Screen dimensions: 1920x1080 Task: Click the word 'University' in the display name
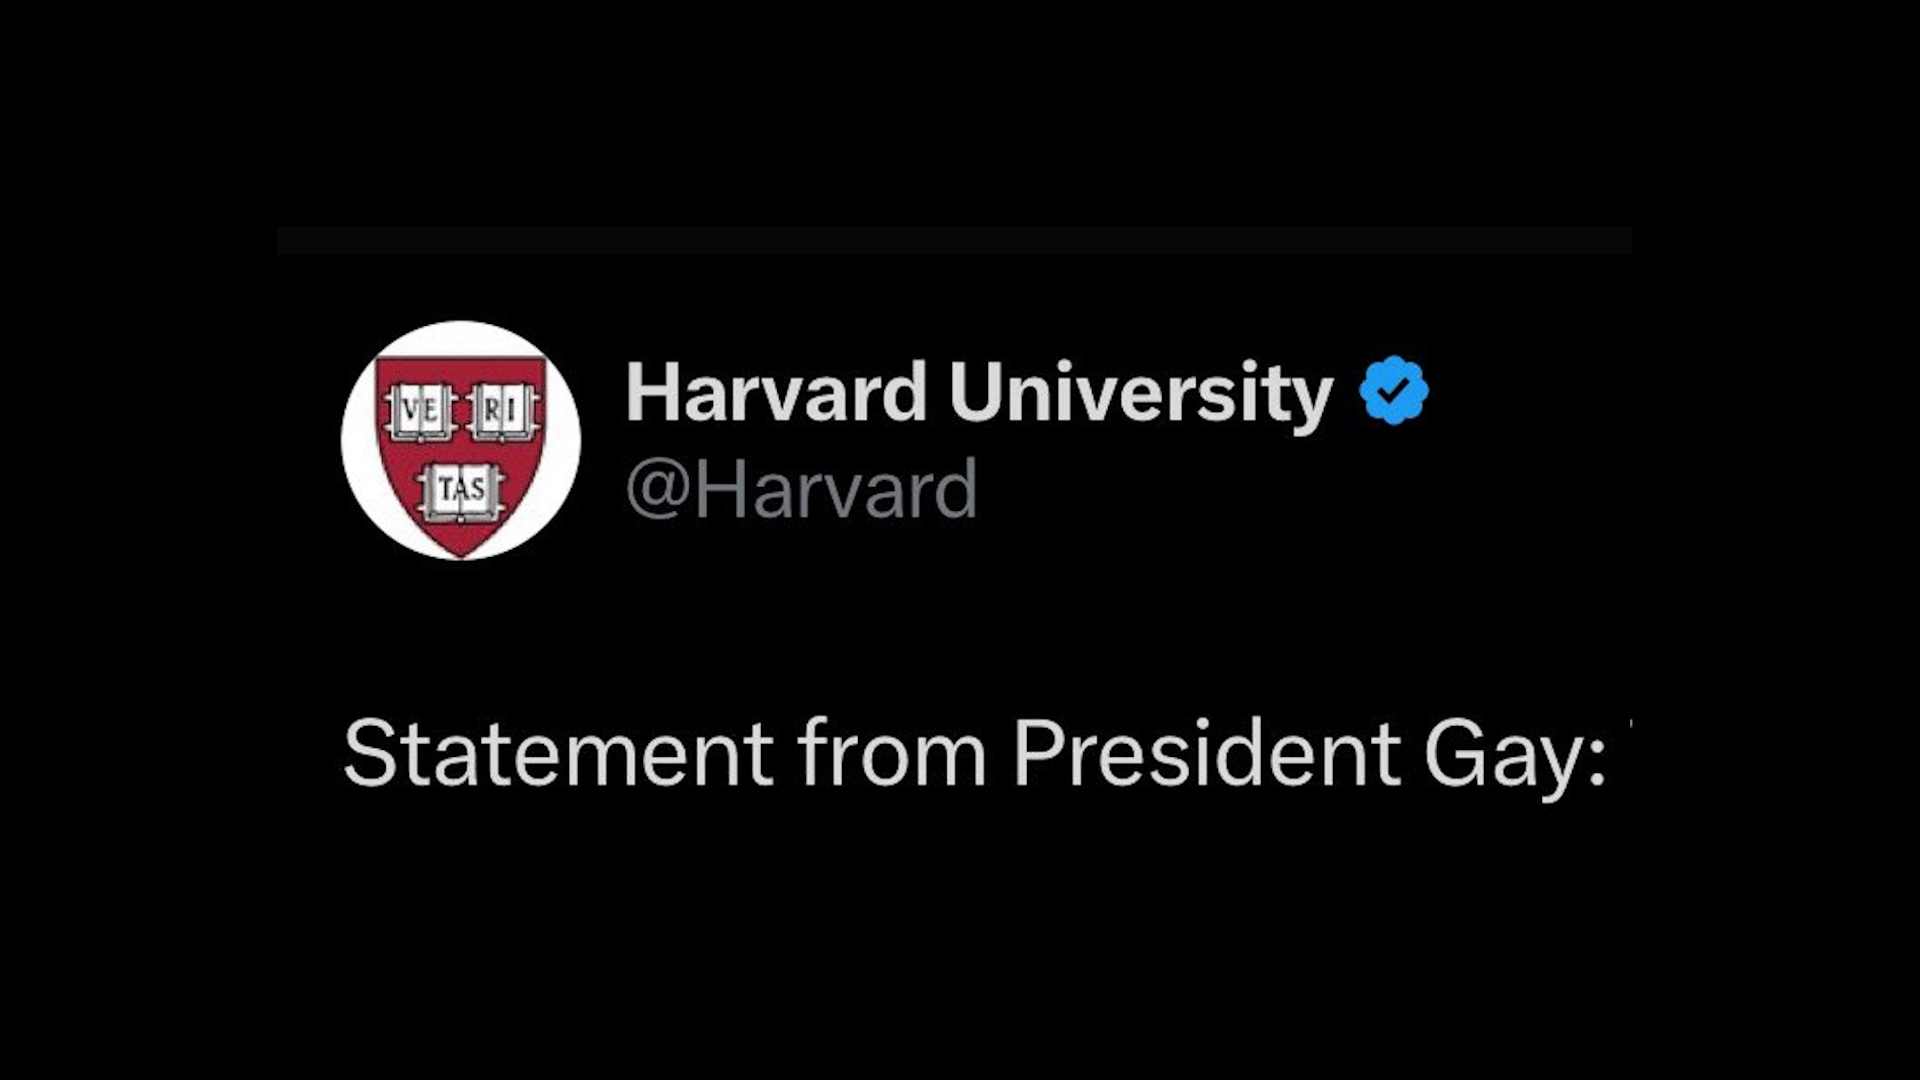coord(1140,392)
